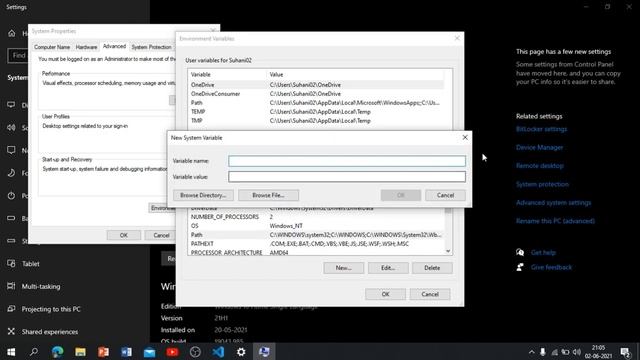Click Cancel in Environment Variables window
Image resolution: width=640 pixels, height=360 pixels.
pos(430,294)
